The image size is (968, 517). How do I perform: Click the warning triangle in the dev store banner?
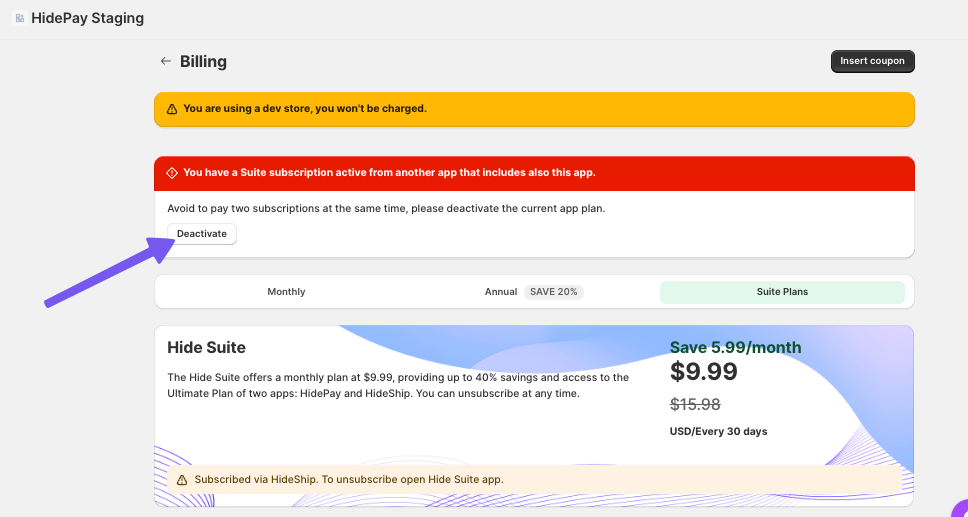pyautogui.click(x=172, y=109)
